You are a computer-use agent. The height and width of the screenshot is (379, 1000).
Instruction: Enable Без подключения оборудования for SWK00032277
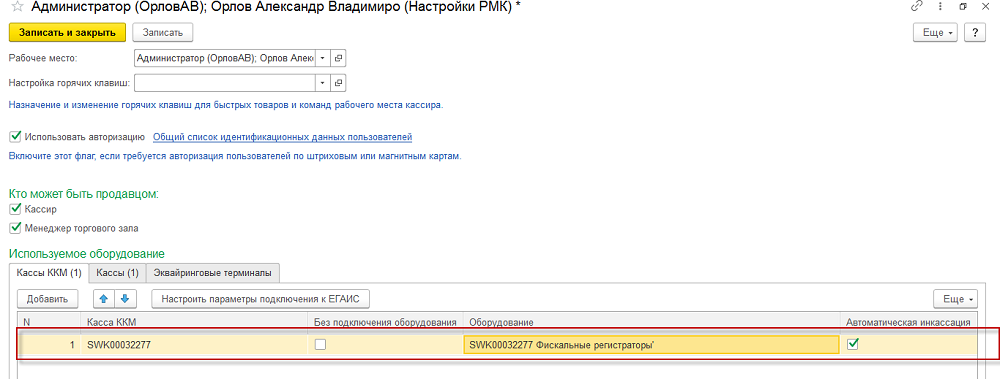(x=321, y=345)
